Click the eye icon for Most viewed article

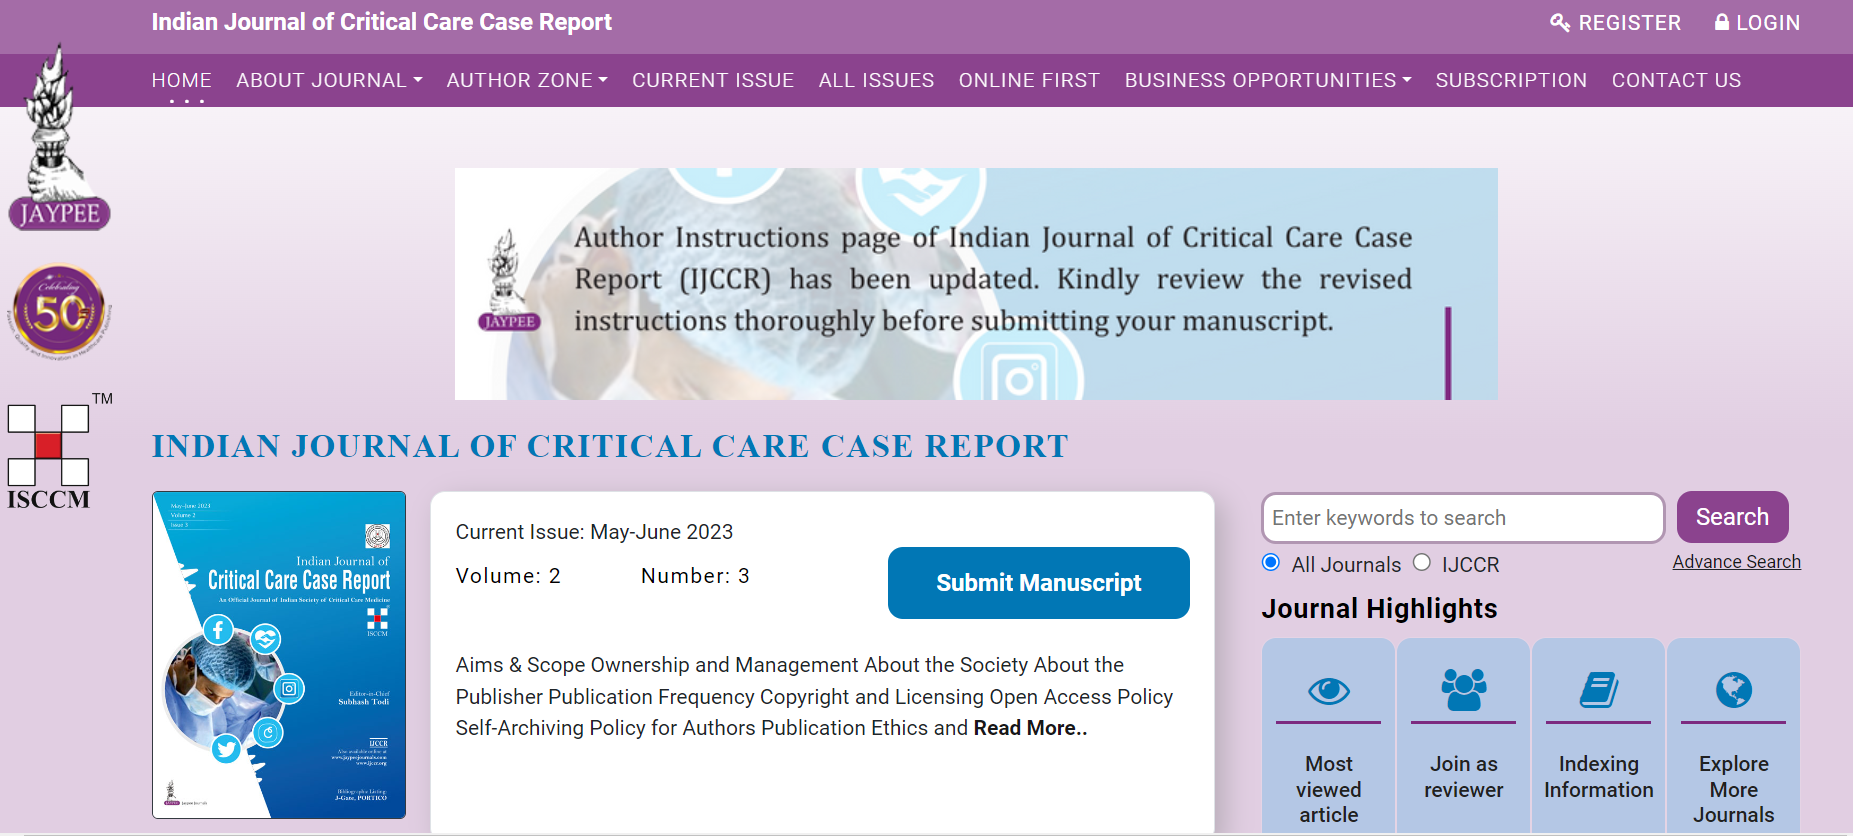1329,690
